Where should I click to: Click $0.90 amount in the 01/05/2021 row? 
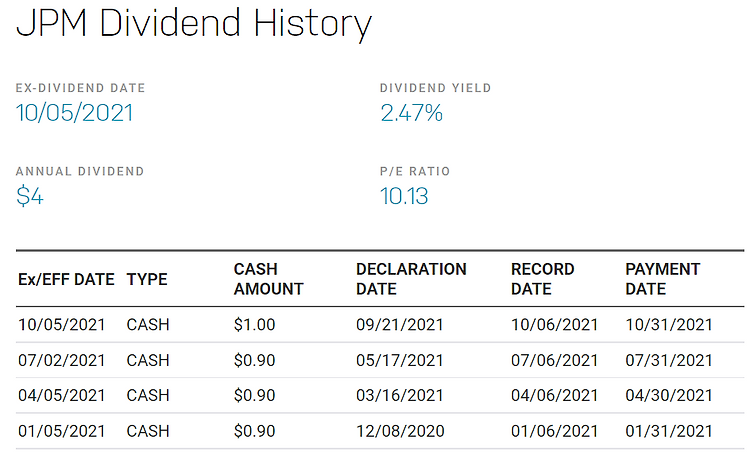coord(254,431)
